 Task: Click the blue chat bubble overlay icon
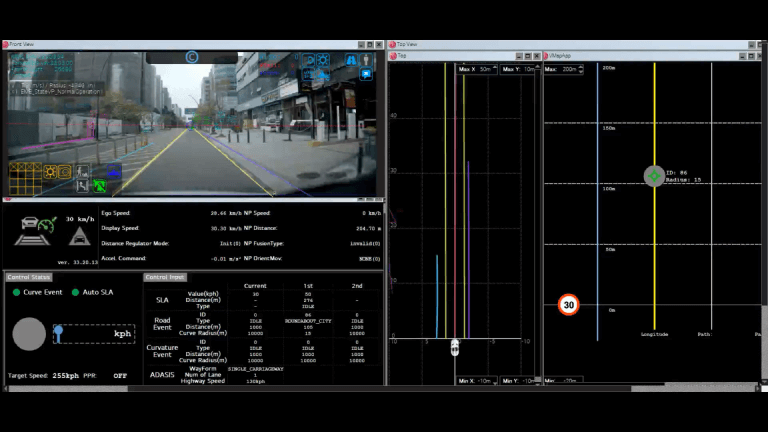click(366, 73)
